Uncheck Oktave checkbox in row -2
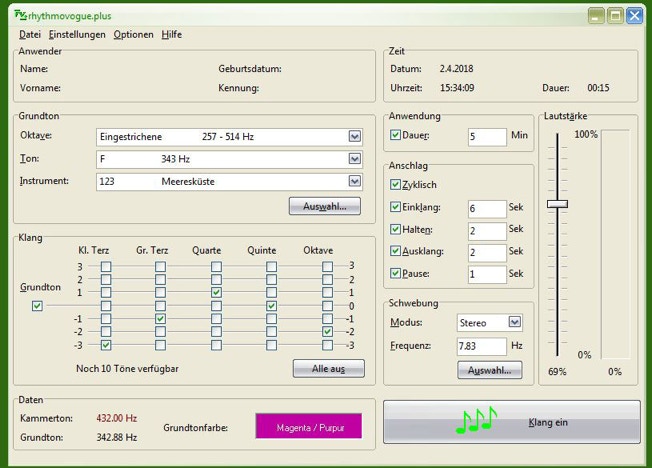This screenshot has width=652, height=468. point(328,332)
